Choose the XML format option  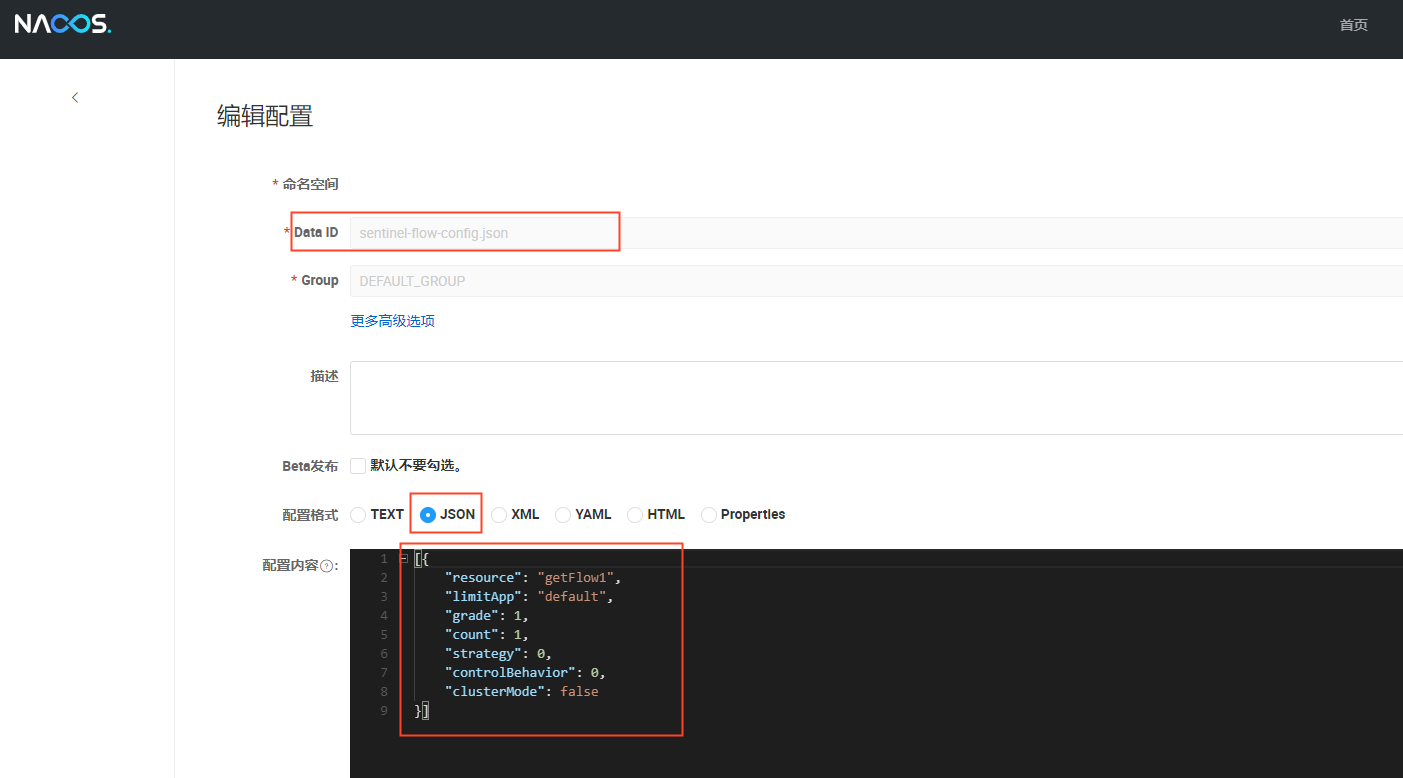coord(499,515)
